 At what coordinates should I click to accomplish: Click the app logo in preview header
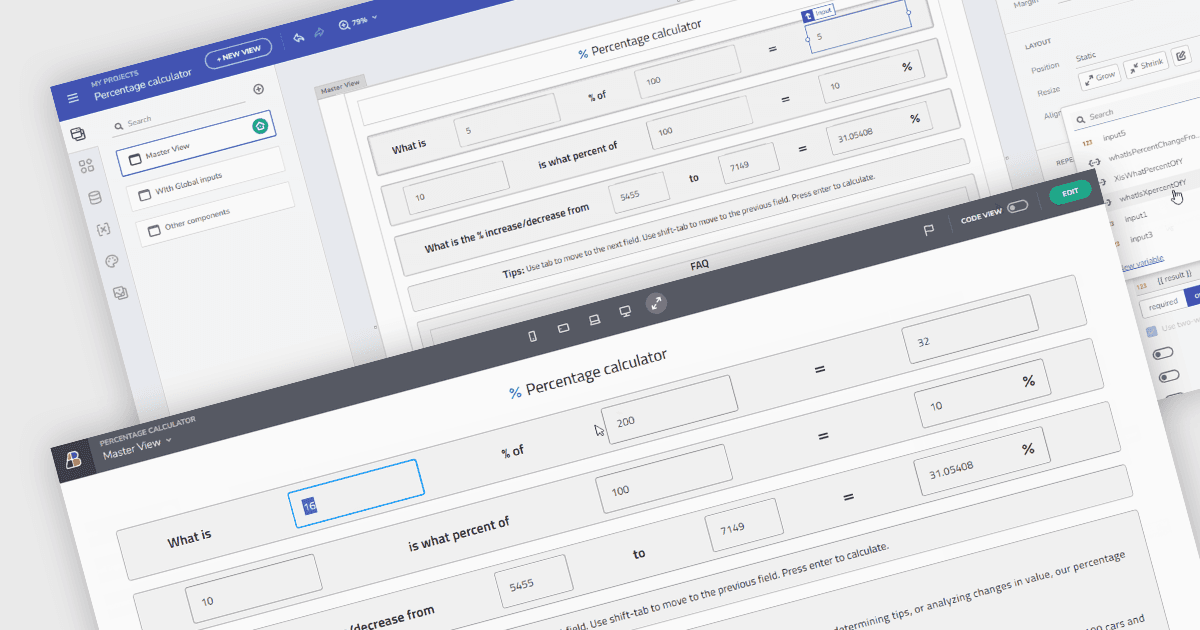point(74,459)
